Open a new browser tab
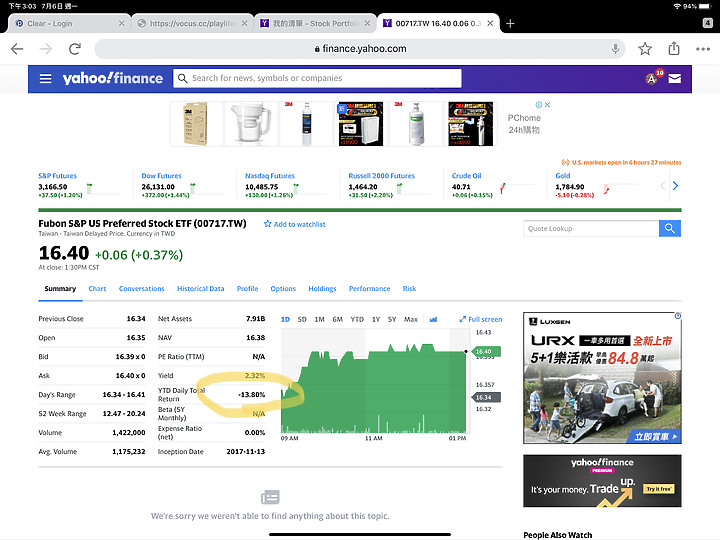The image size is (720, 540). click(510, 23)
